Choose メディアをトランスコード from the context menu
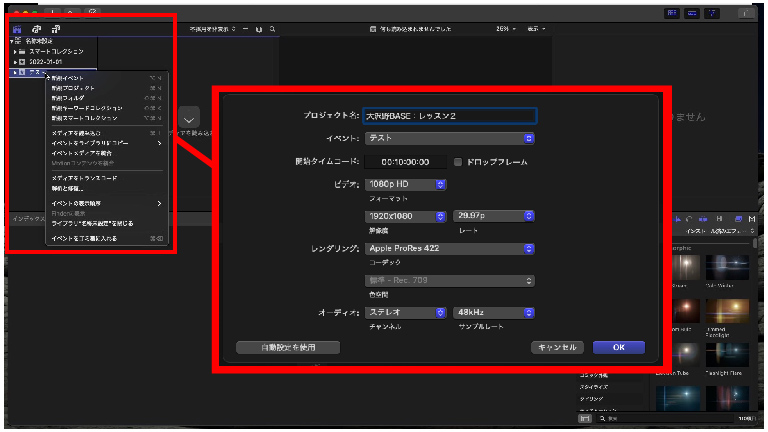The width and height of the screenshot is (768, 432). (107, 178)
